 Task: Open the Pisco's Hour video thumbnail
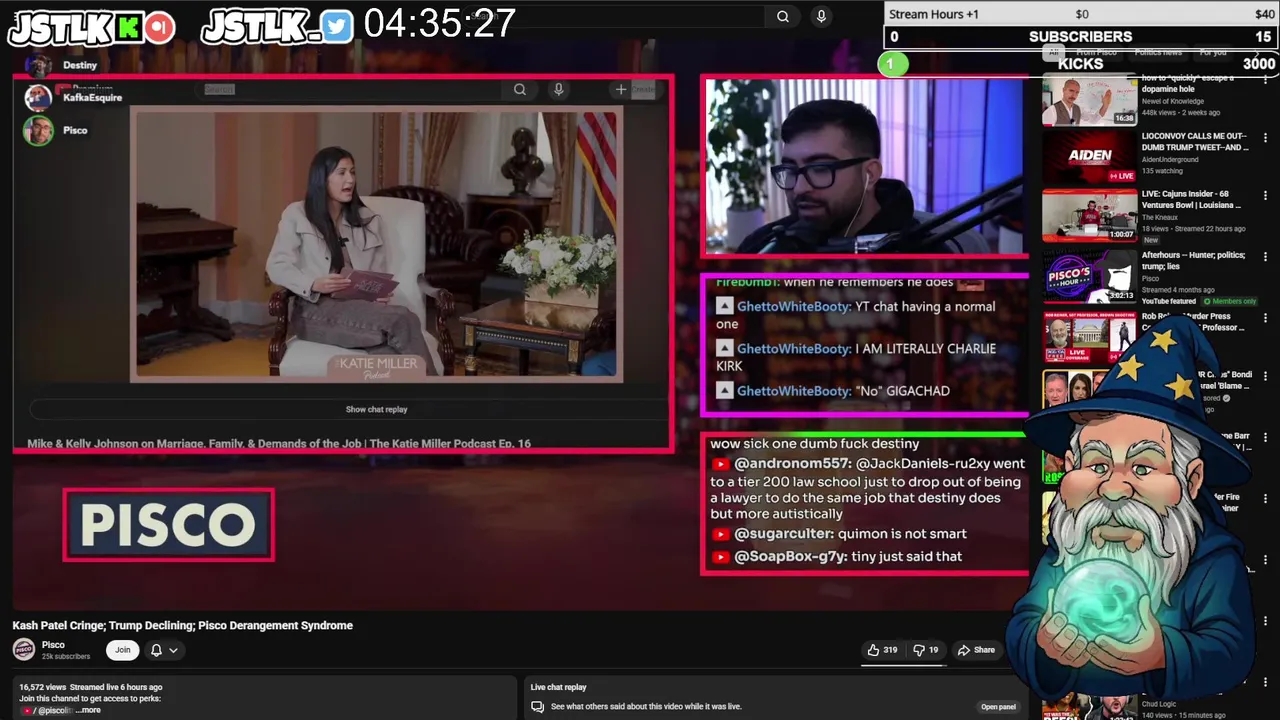tap(1089, 275)
